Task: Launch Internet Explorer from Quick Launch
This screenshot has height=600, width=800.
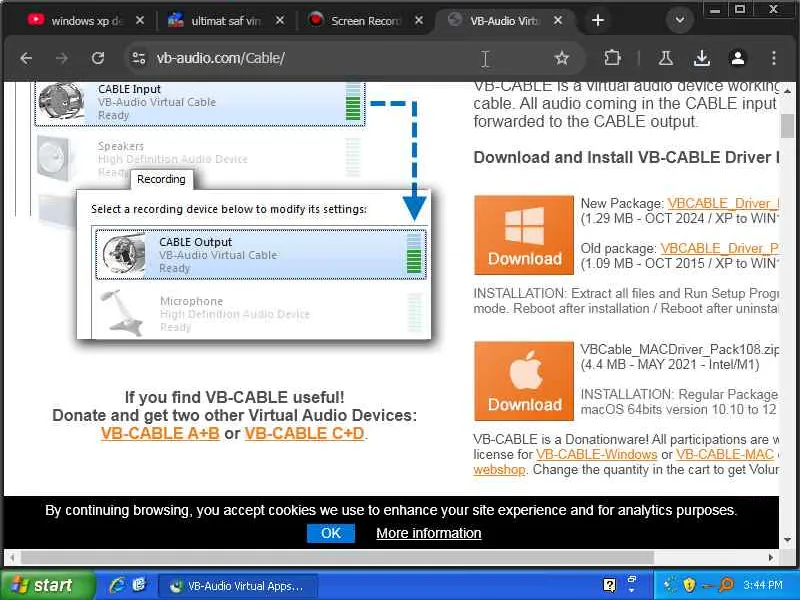Action: (x=117, y=585)
